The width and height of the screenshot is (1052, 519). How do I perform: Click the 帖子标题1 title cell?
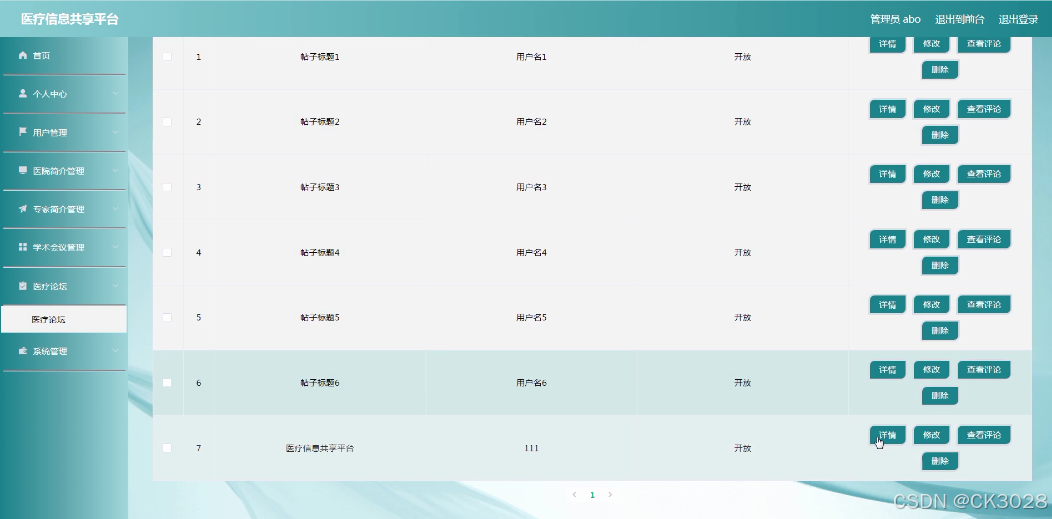[320, 57]
